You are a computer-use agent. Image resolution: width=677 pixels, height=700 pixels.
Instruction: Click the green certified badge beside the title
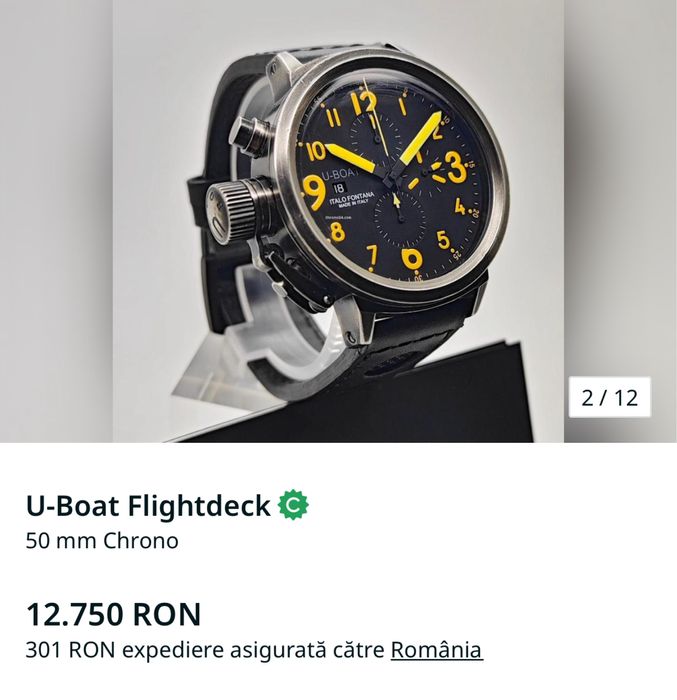[293, 506]
